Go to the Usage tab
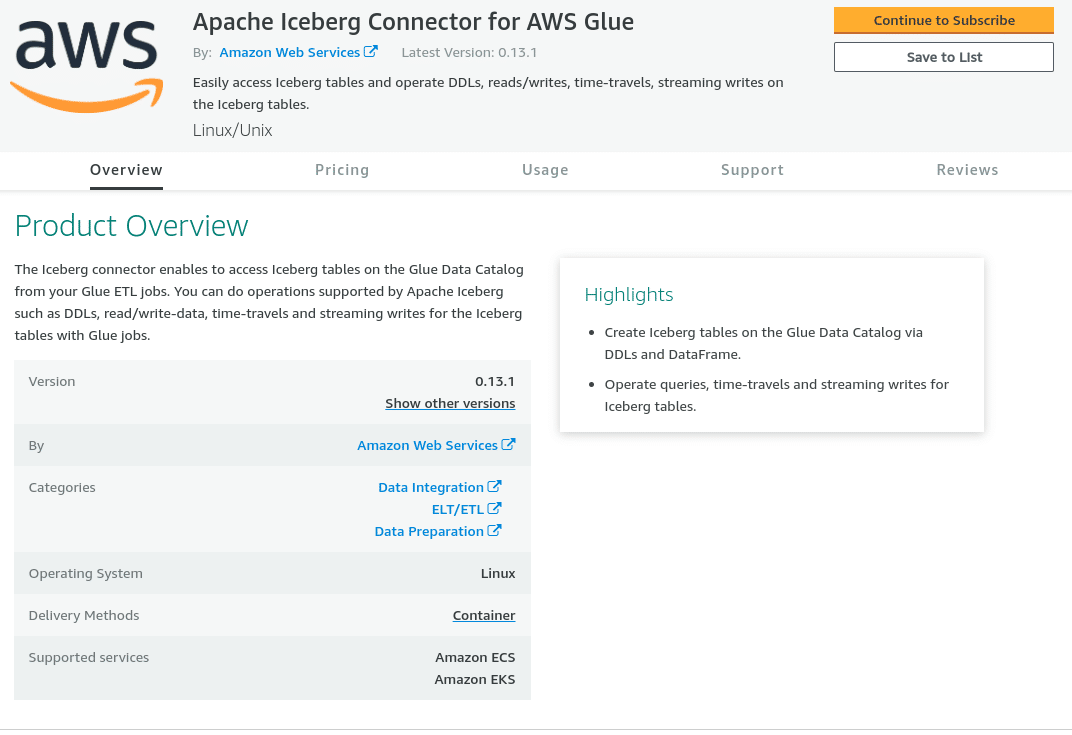 [545, 170]
